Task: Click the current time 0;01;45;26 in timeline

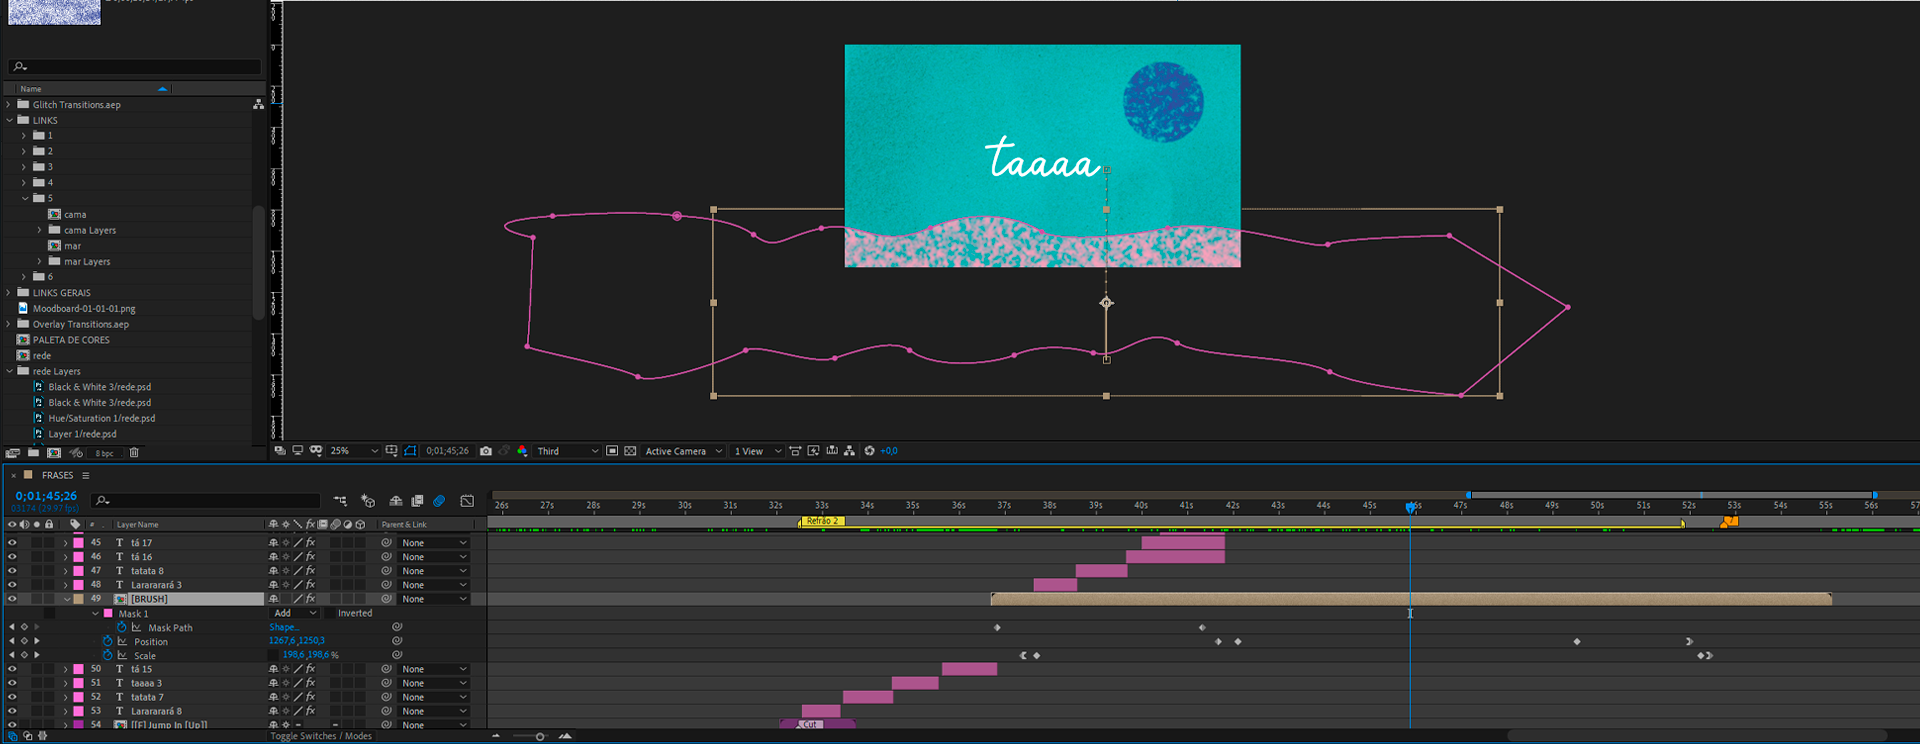Action: coord(46,496)
